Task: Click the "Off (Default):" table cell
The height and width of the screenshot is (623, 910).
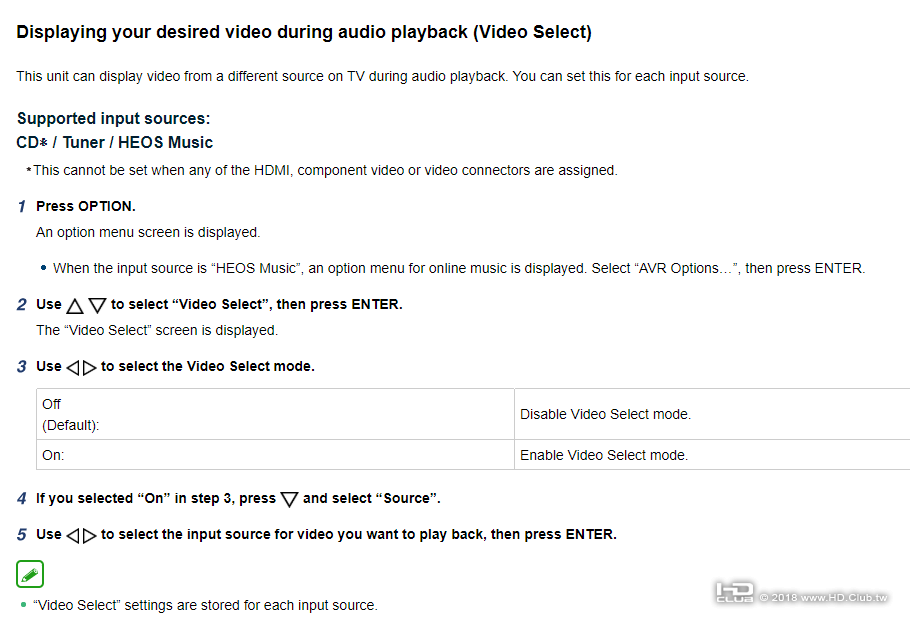Action: (x=275, y=414)
